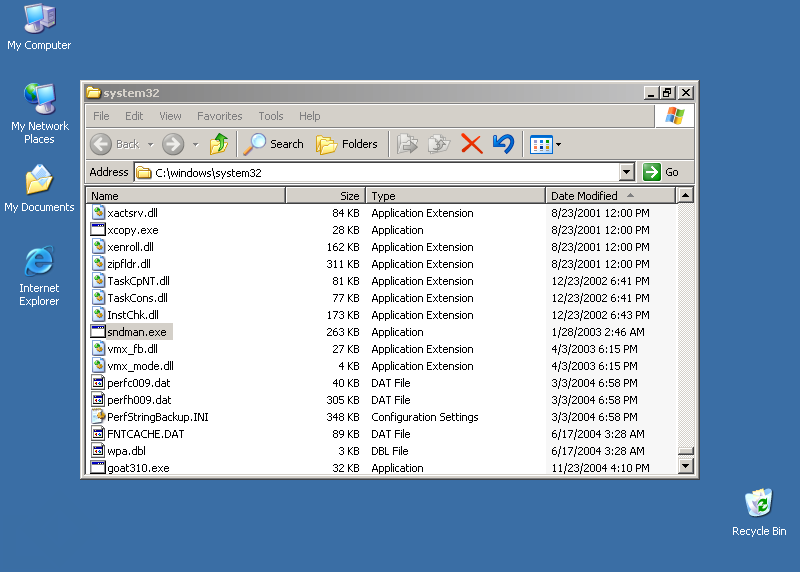Click the Copy To toolbar icon
The width and height of the screenshot is (800, 572).
click(x=439, y=144)
